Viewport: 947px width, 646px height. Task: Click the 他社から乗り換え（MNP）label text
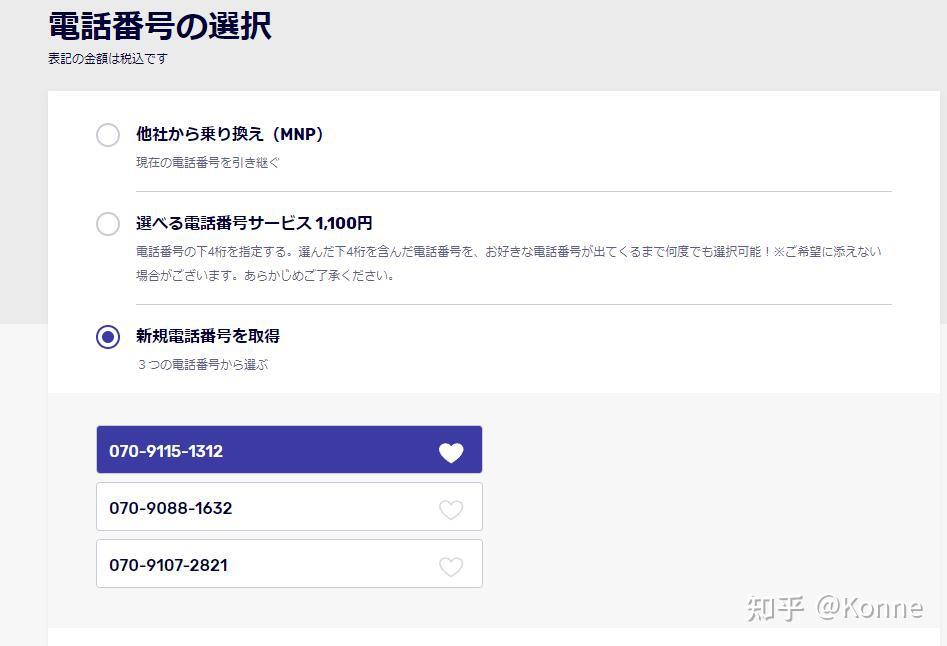[x=230, y=134]
